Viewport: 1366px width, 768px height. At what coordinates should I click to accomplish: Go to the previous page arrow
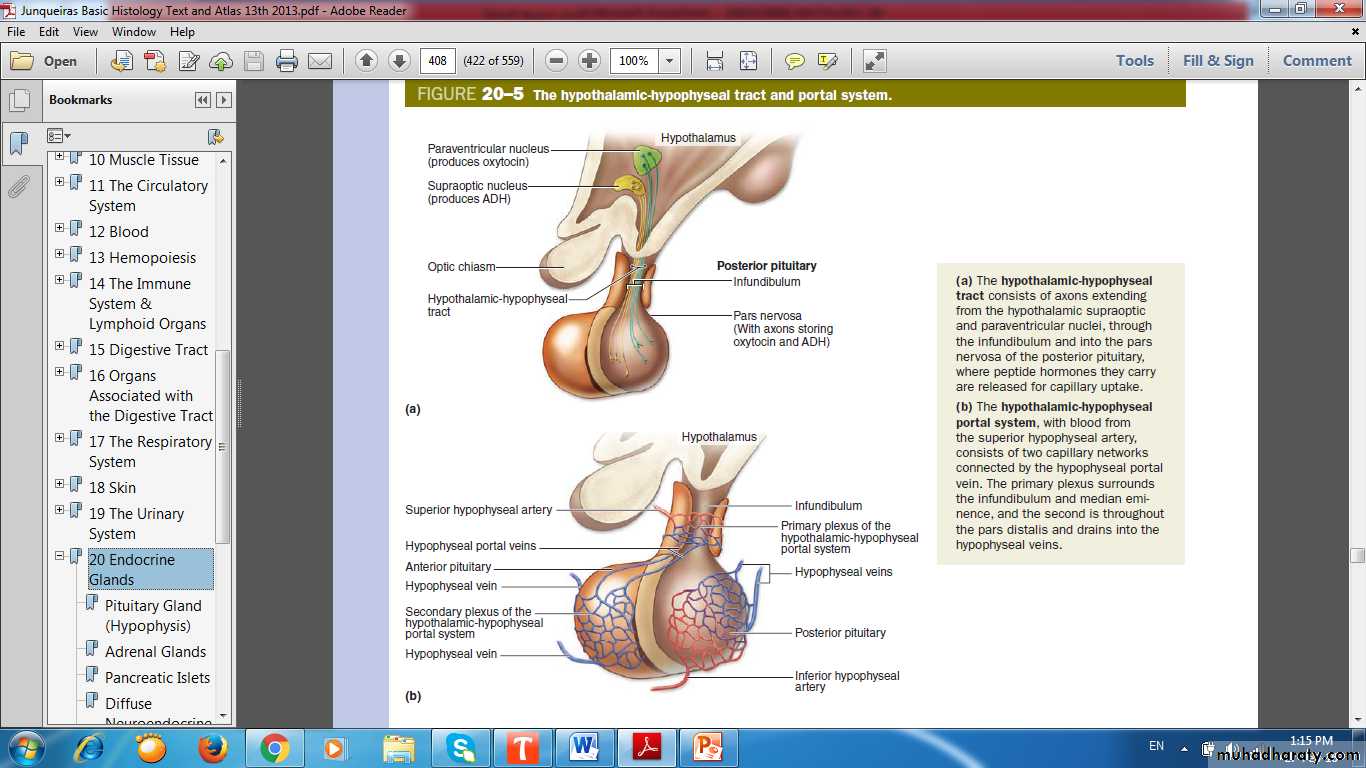[x=366, y=61]
